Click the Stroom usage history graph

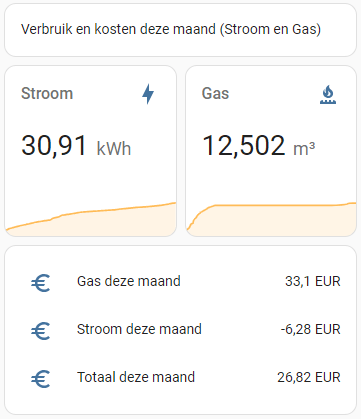(91, 219)
